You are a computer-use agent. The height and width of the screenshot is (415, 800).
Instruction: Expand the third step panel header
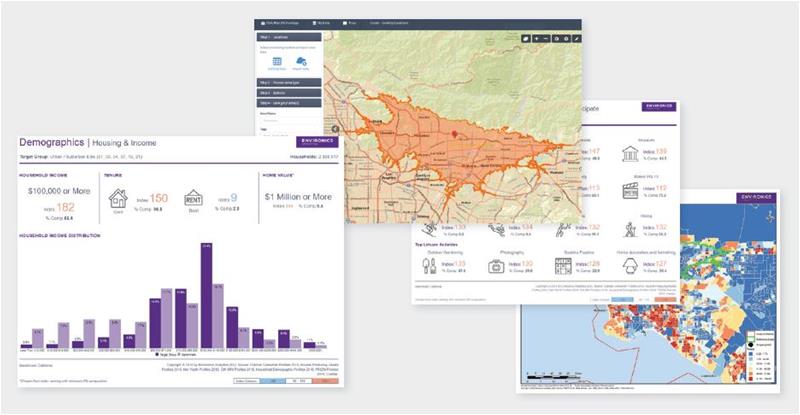[x=290, y=91]
